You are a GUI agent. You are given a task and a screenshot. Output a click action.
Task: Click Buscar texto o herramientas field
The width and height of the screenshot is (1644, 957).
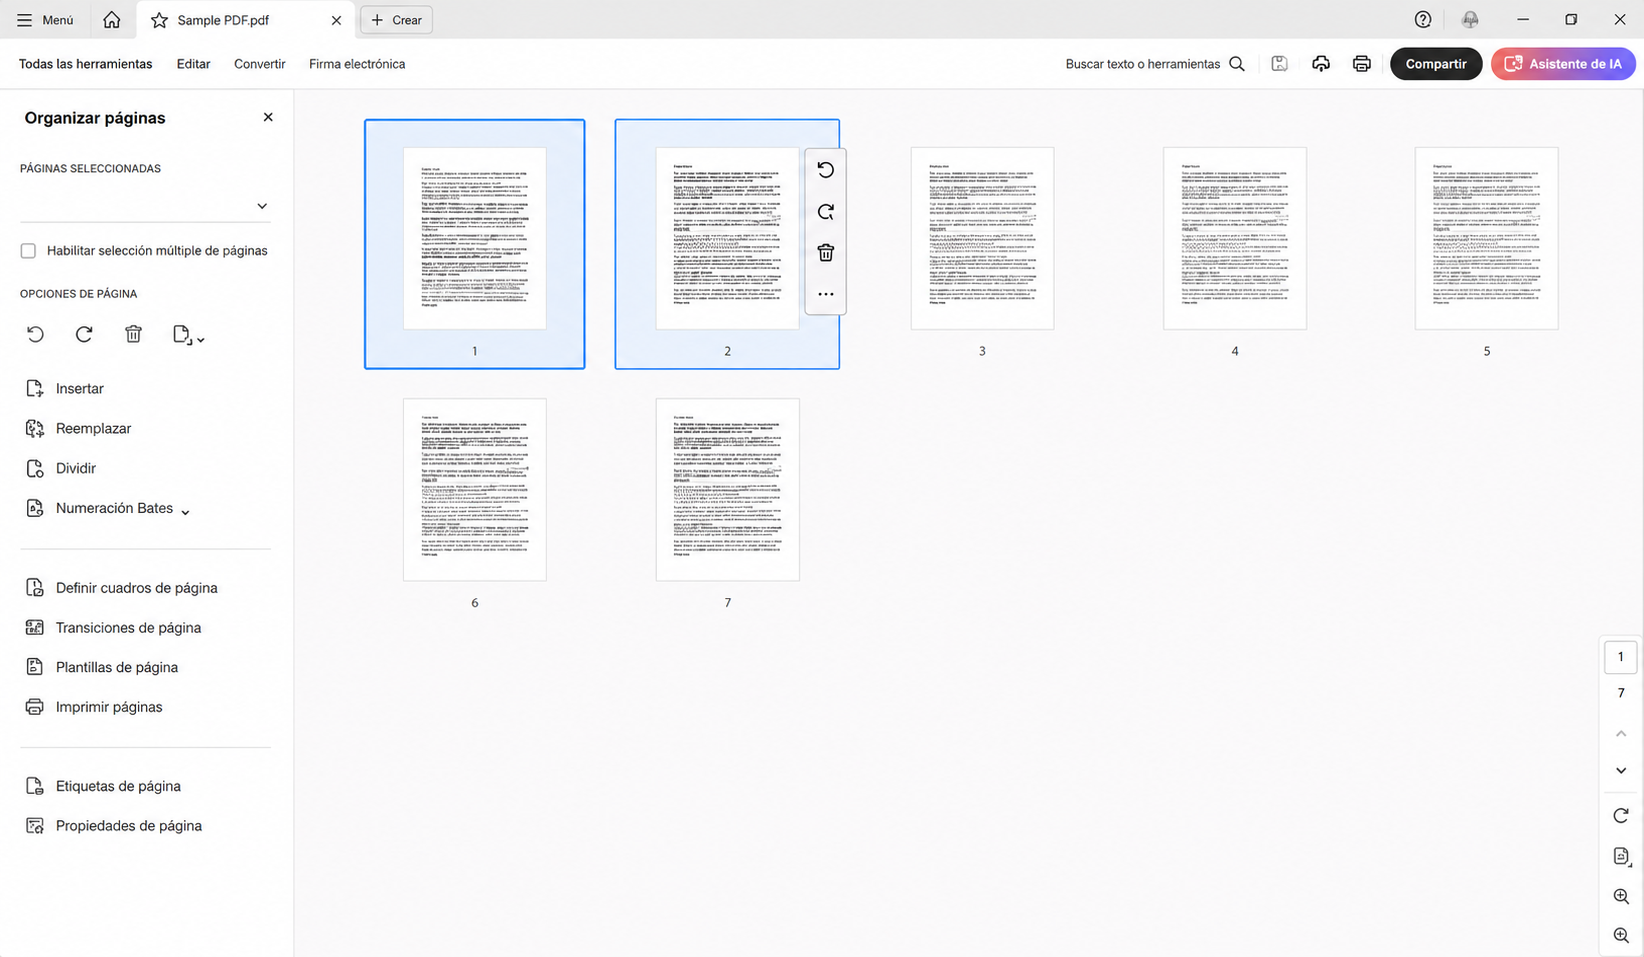pyautogui.click(x=1142, y=64)
